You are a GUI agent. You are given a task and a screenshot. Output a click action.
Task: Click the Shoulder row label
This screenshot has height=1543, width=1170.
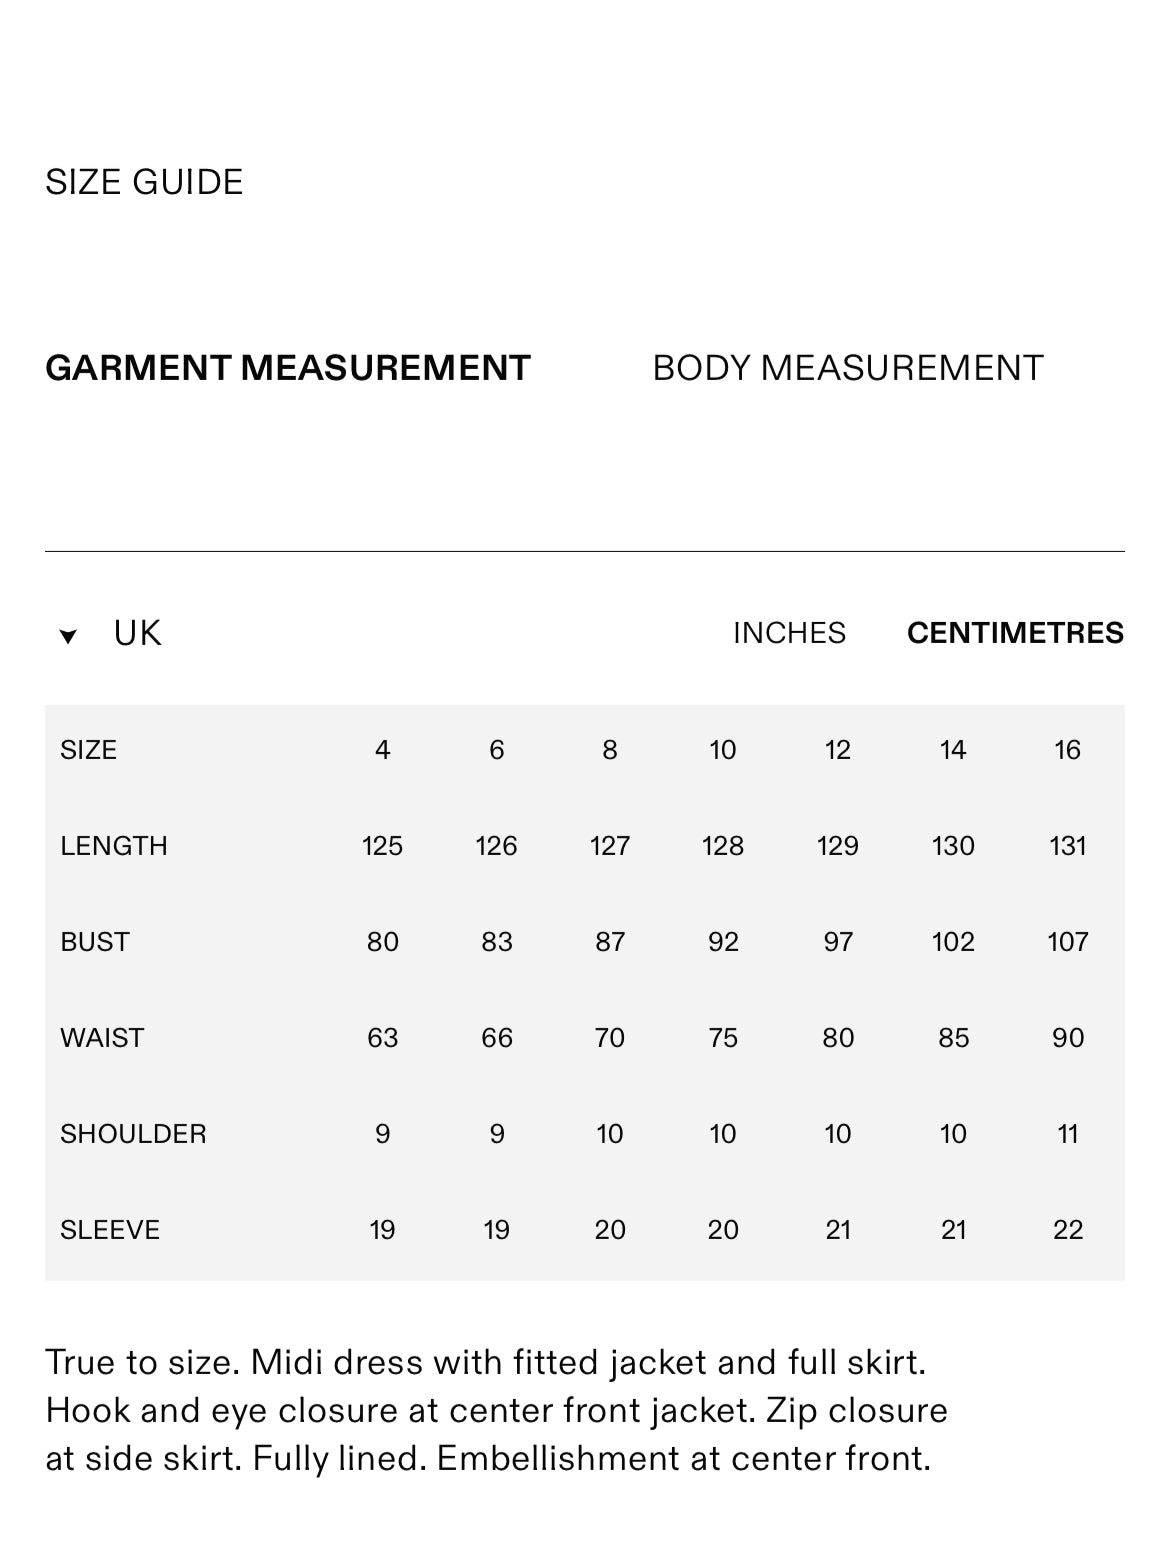[x=133, y=1134]
